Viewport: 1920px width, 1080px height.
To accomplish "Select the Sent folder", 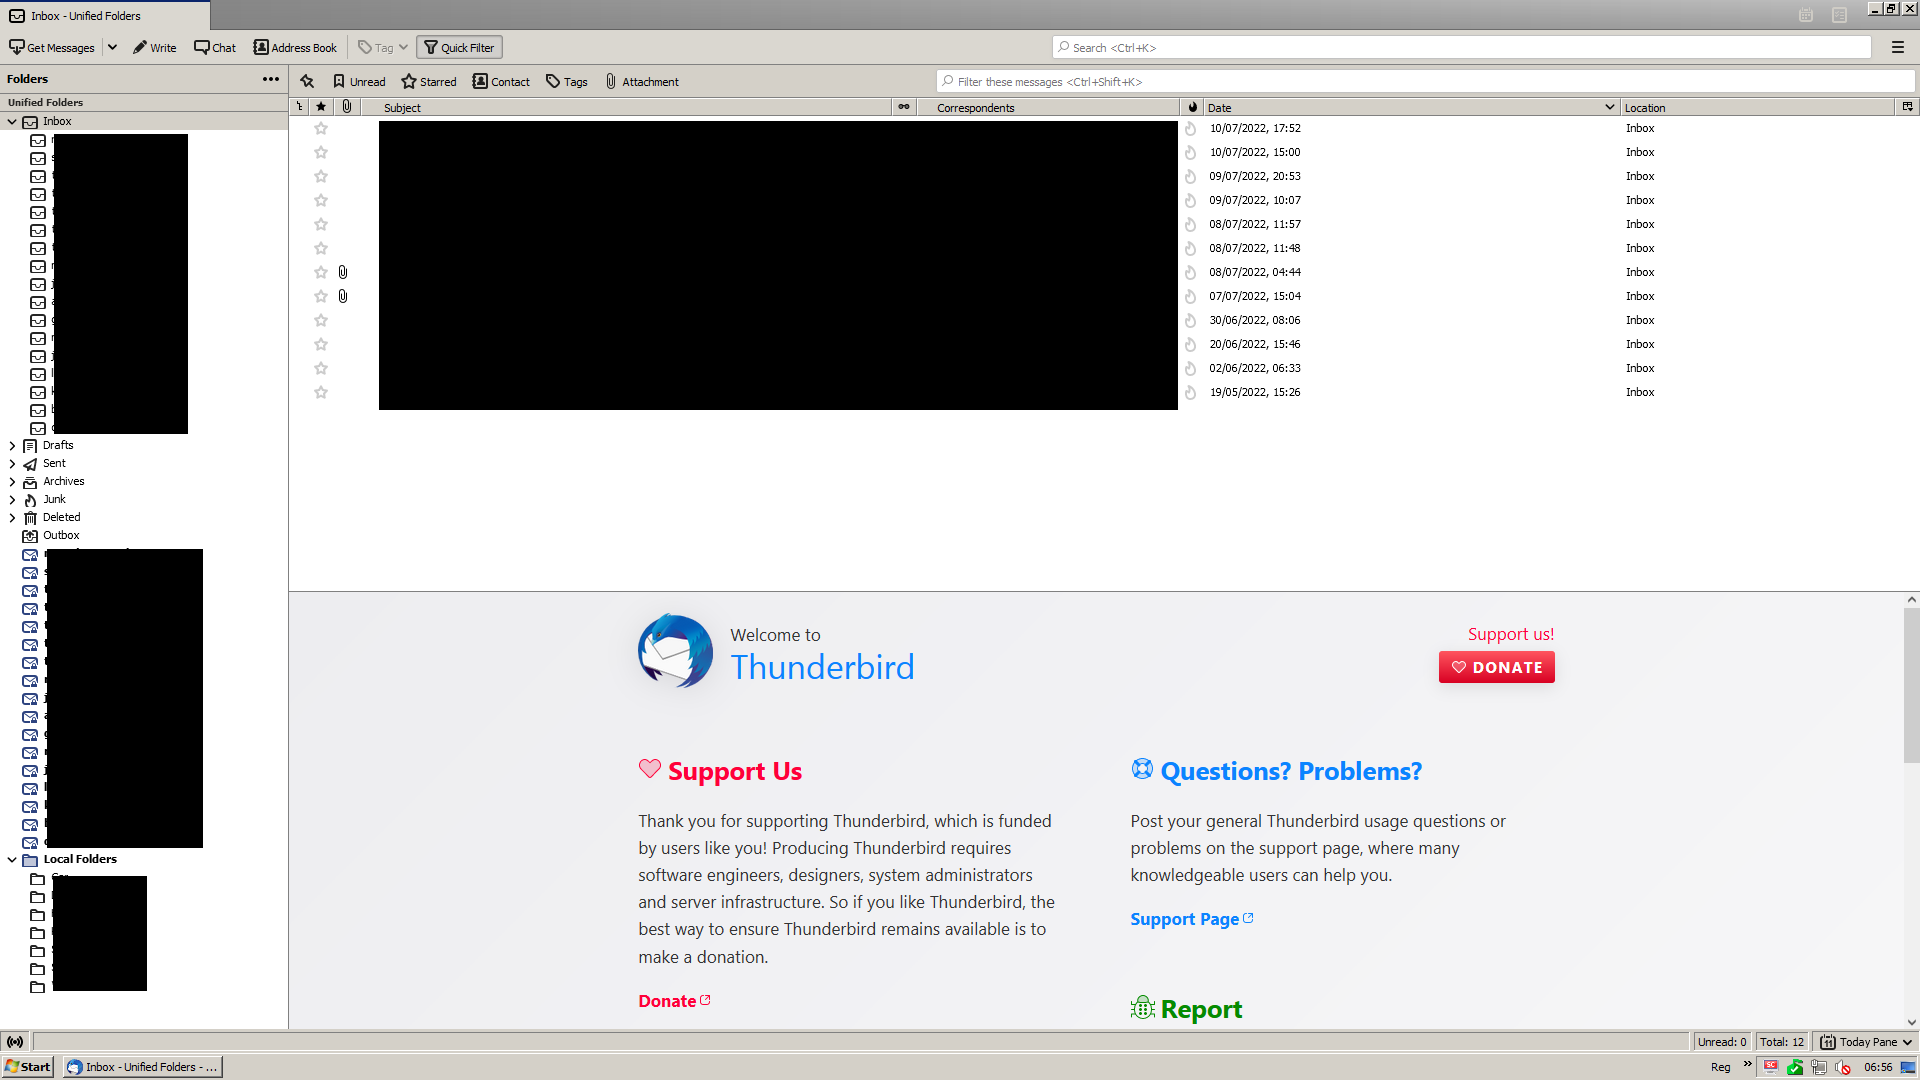I will click(x=54, y=464).
